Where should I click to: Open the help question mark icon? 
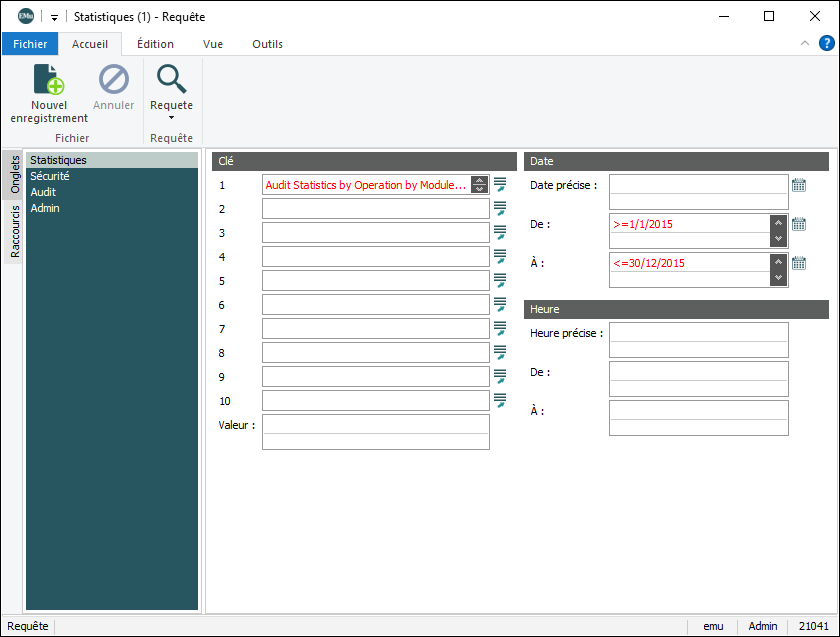point(827,43)
